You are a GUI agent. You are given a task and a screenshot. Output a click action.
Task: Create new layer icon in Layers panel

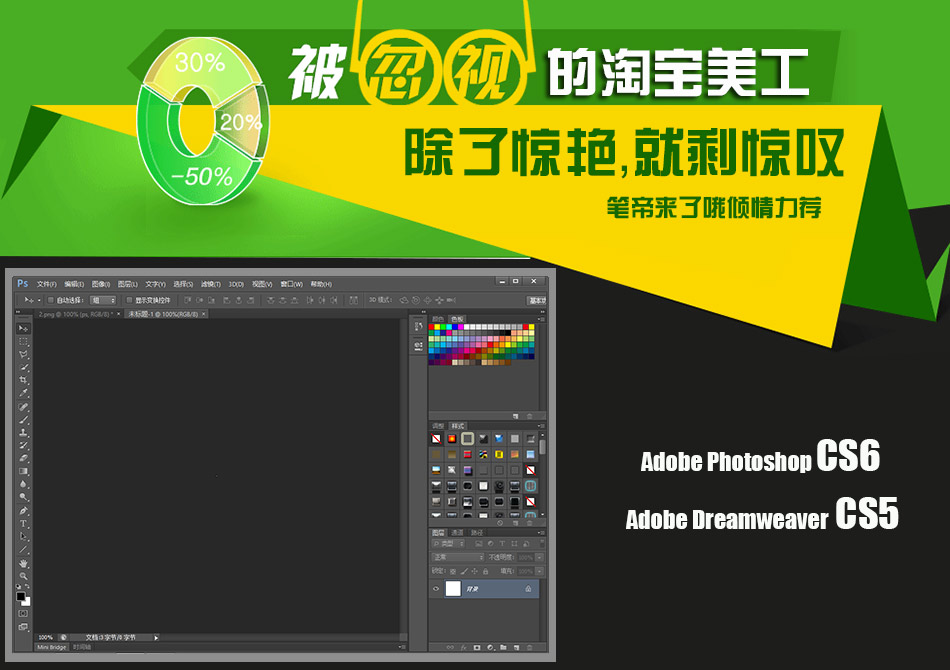point(516,648)
